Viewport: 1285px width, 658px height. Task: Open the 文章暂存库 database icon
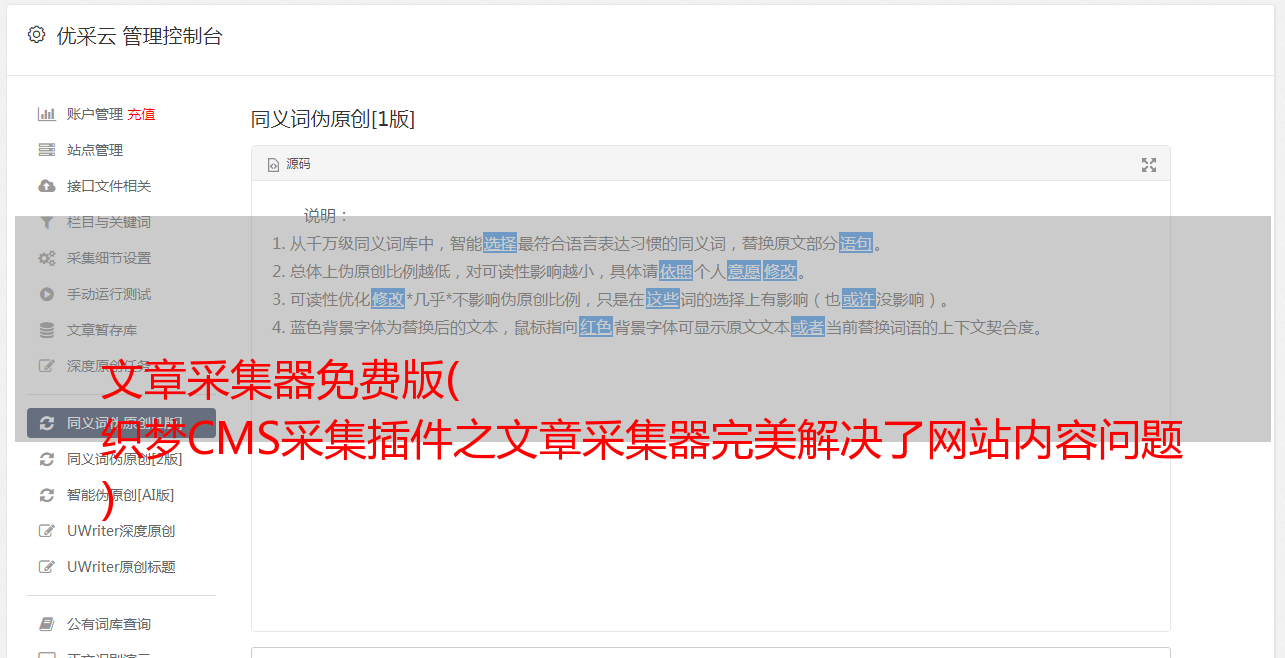(x=46, y=330)
